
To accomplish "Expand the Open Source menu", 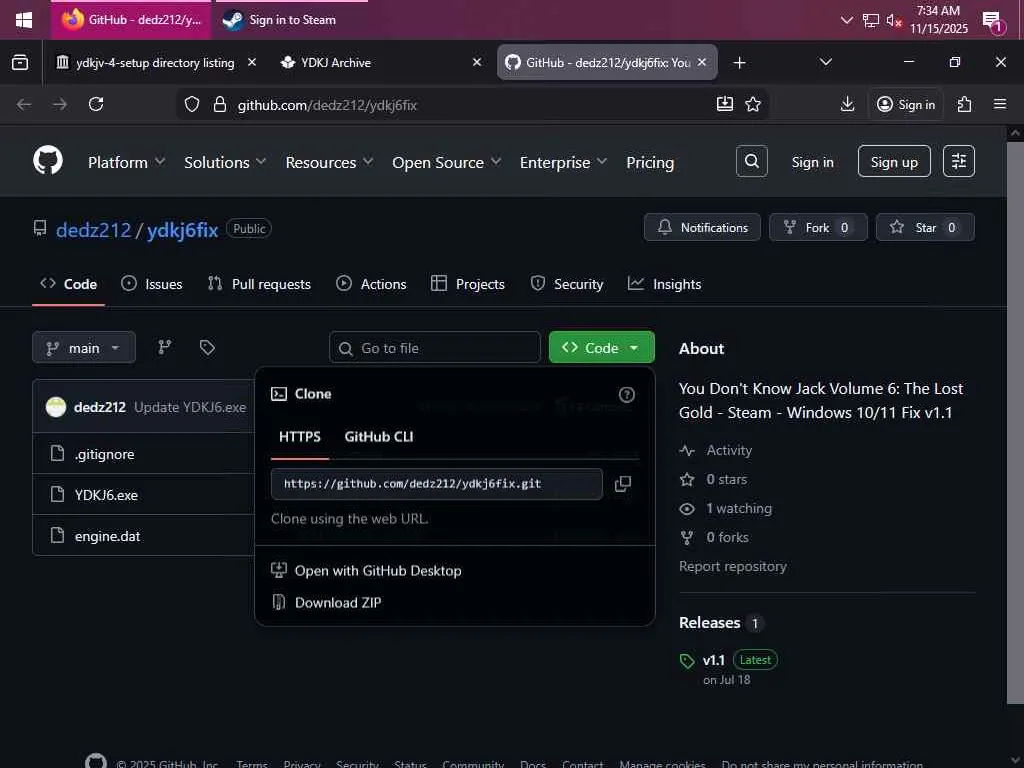I will pyautogui.click(x=447, y=163).
